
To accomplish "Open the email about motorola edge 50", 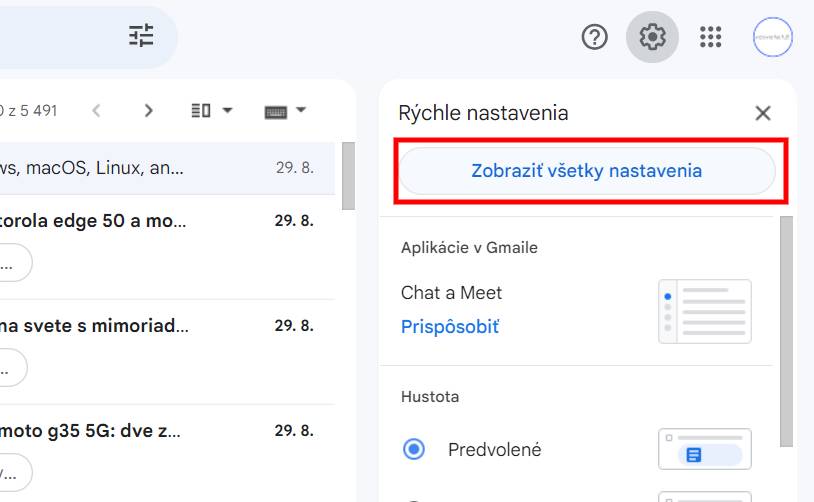I will click(166, 247).
